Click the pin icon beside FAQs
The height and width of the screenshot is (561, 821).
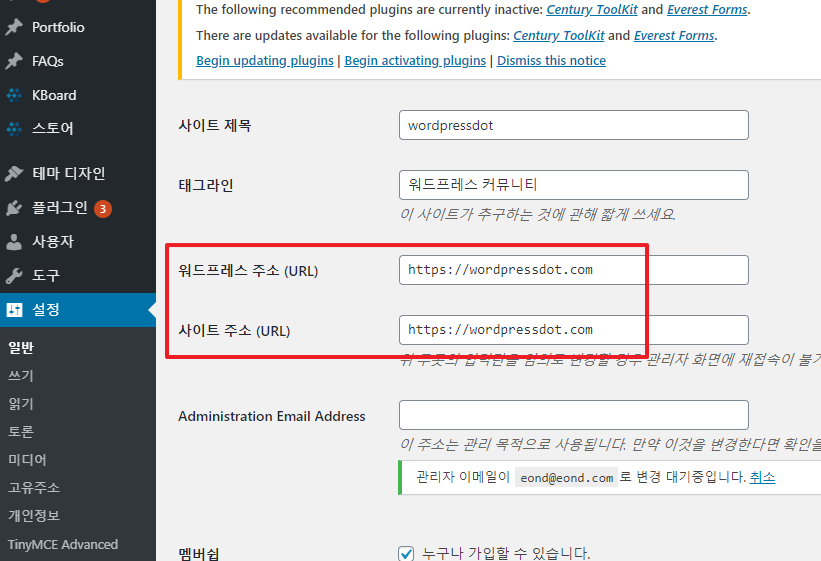click(x=14, y=61)
